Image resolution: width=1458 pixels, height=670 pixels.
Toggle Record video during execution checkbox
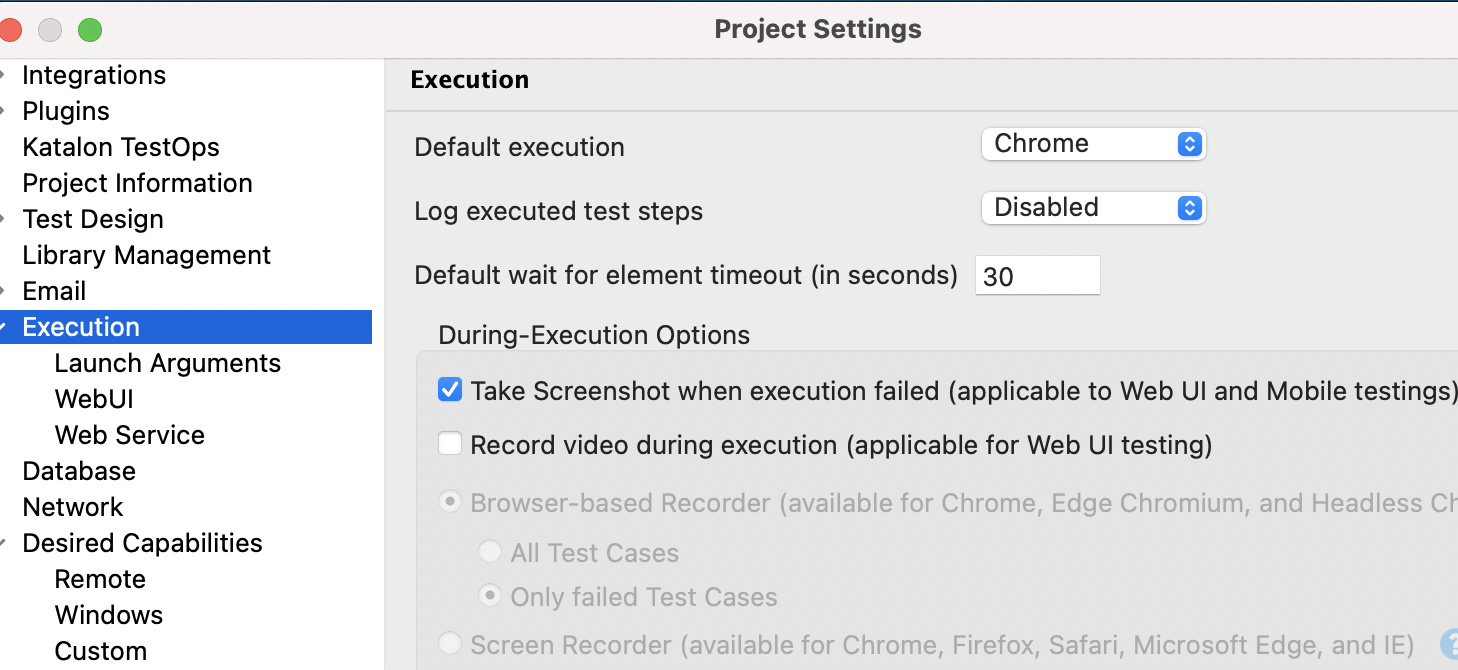coord(450,444)
